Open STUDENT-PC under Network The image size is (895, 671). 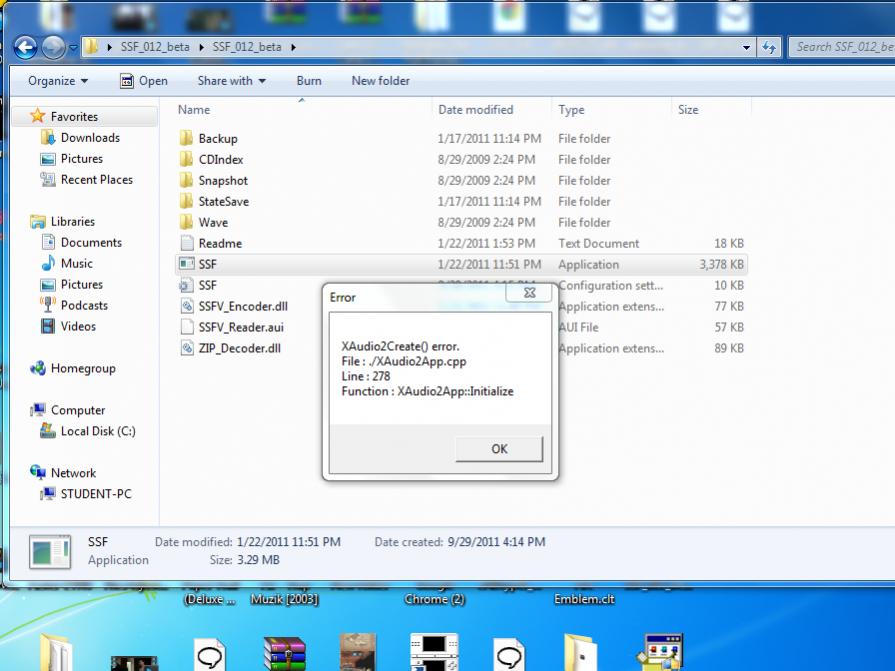[x=96, y=494]
